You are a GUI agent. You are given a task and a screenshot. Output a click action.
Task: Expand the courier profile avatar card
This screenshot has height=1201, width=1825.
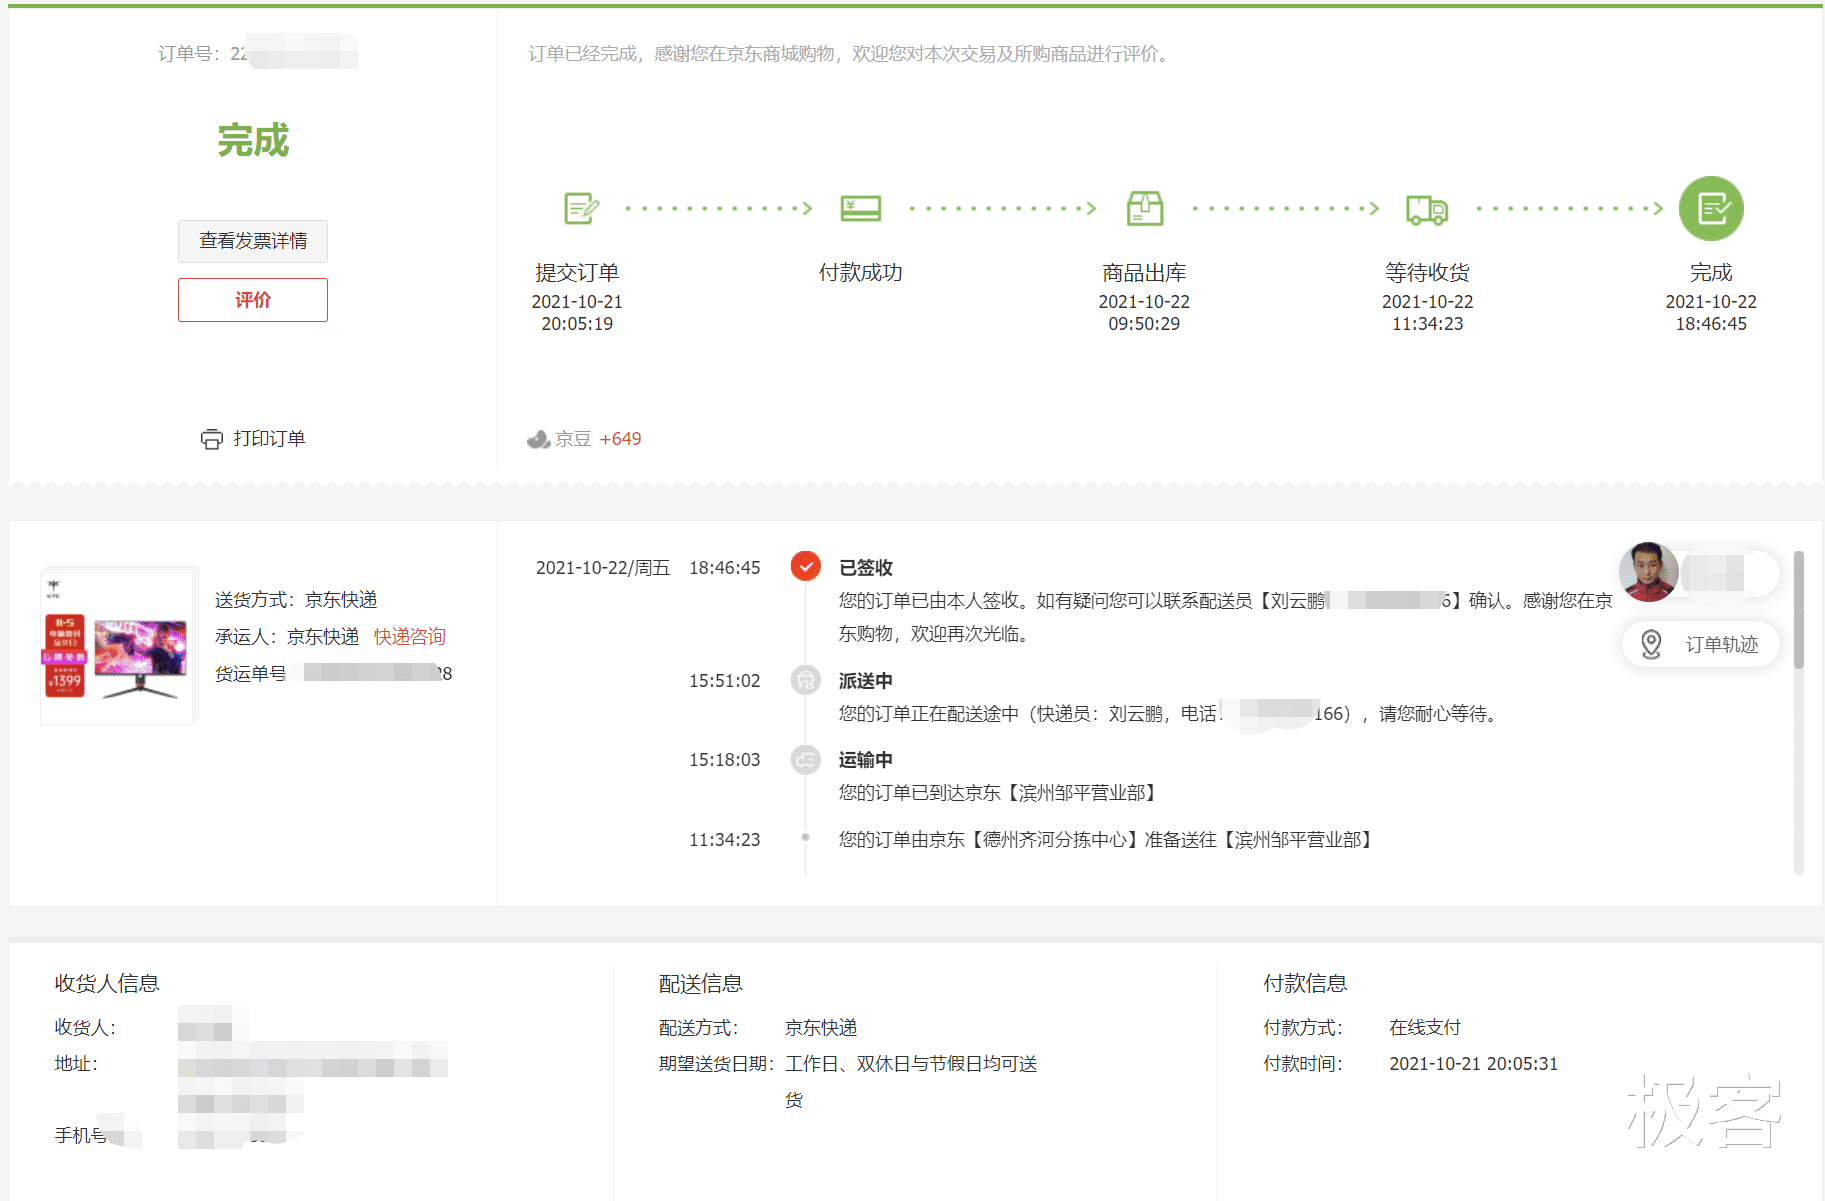1647,572
